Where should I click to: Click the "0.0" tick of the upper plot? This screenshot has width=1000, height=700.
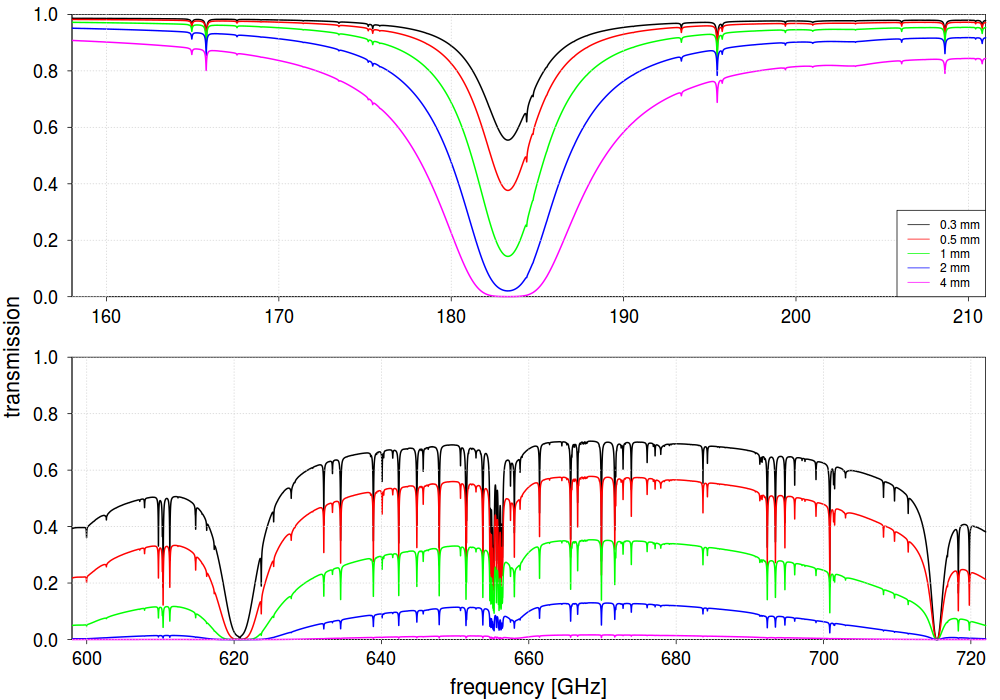(x=45, y=297)
